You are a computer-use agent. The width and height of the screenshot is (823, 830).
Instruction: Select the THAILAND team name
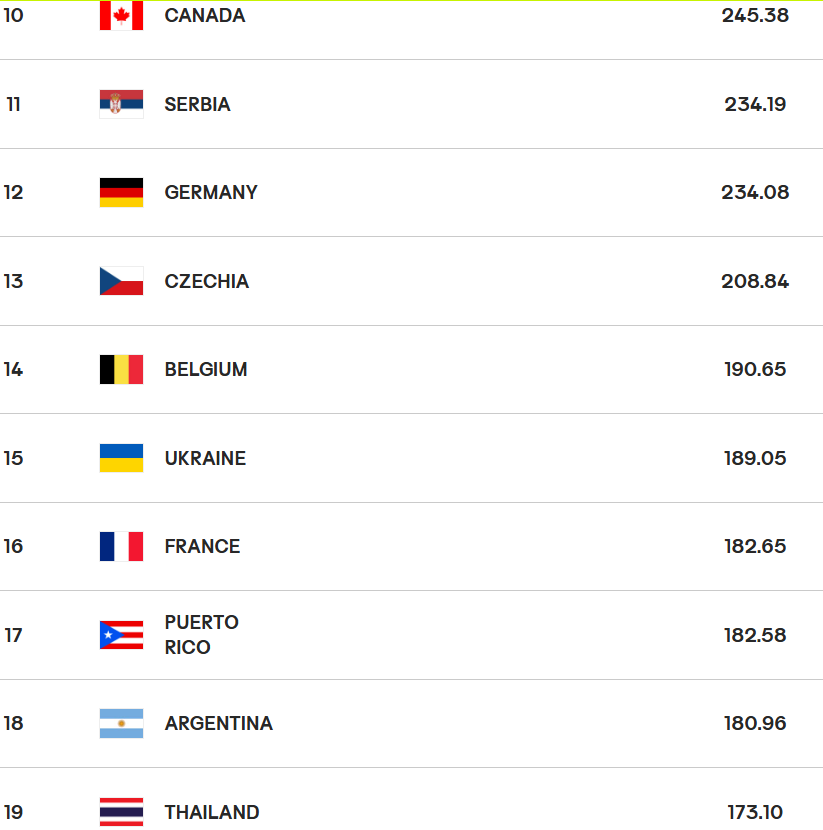pyautogui.click(x=212, y=812)
